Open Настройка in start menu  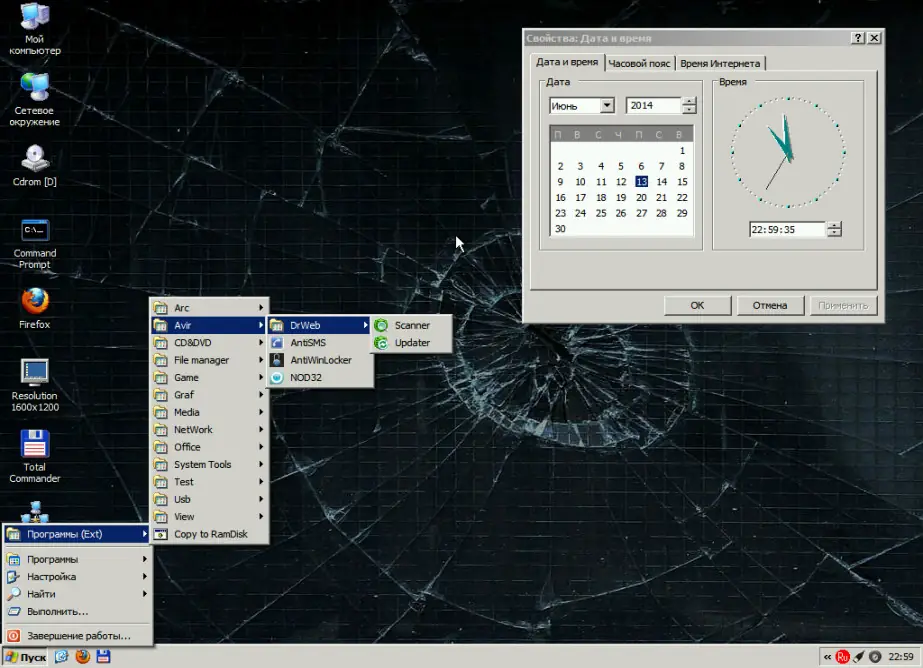point(77,576)
